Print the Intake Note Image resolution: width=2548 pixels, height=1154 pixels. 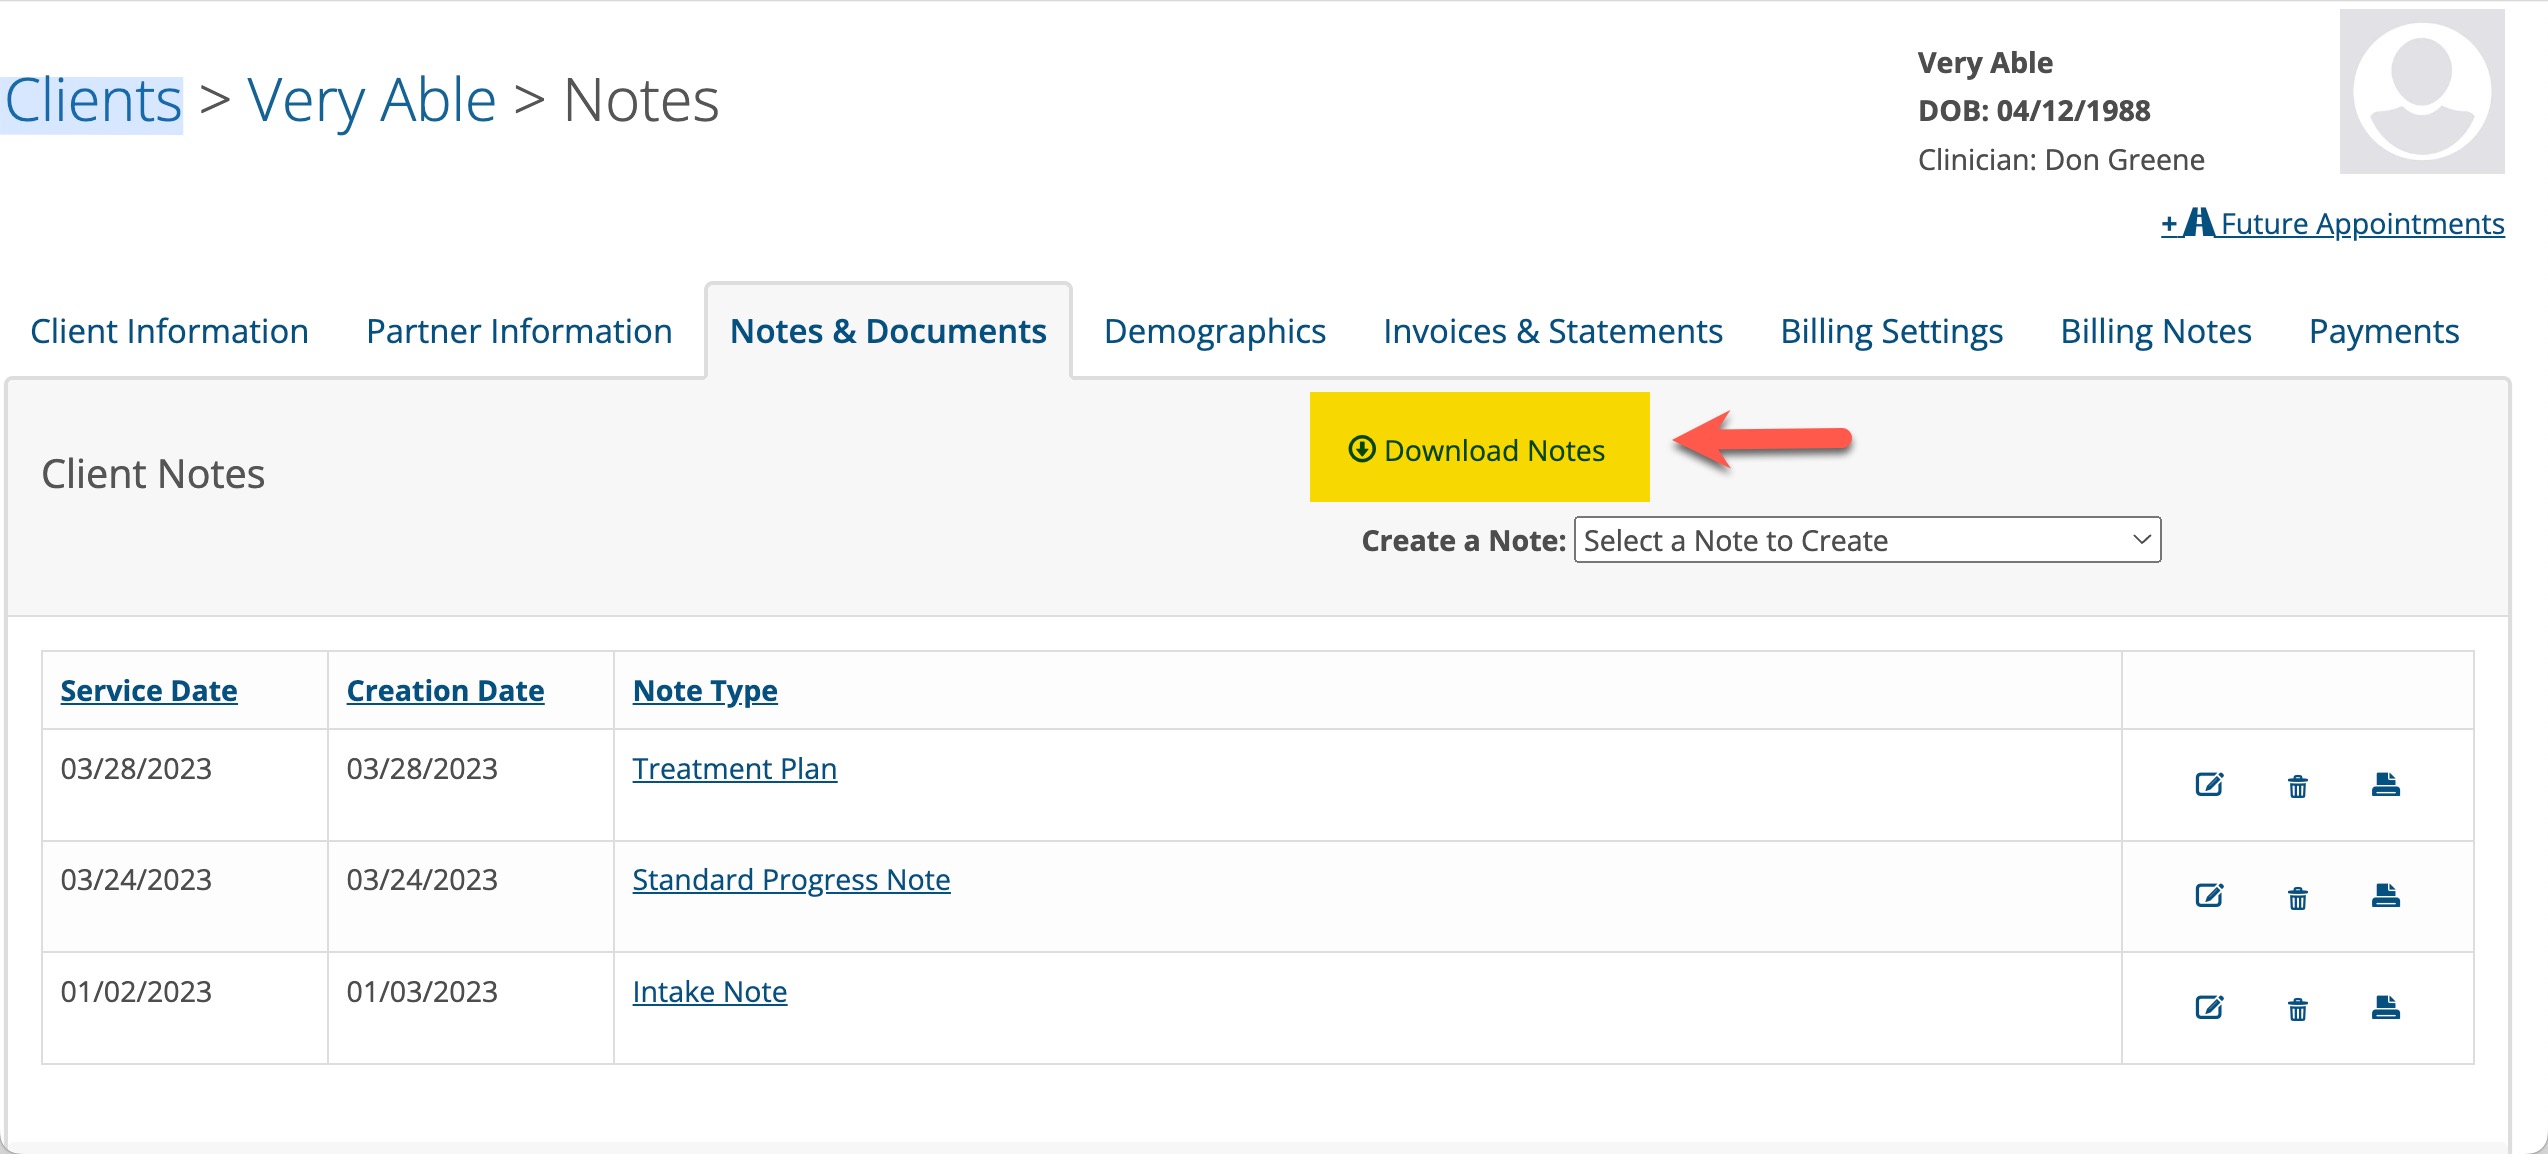(2385, 1008)
